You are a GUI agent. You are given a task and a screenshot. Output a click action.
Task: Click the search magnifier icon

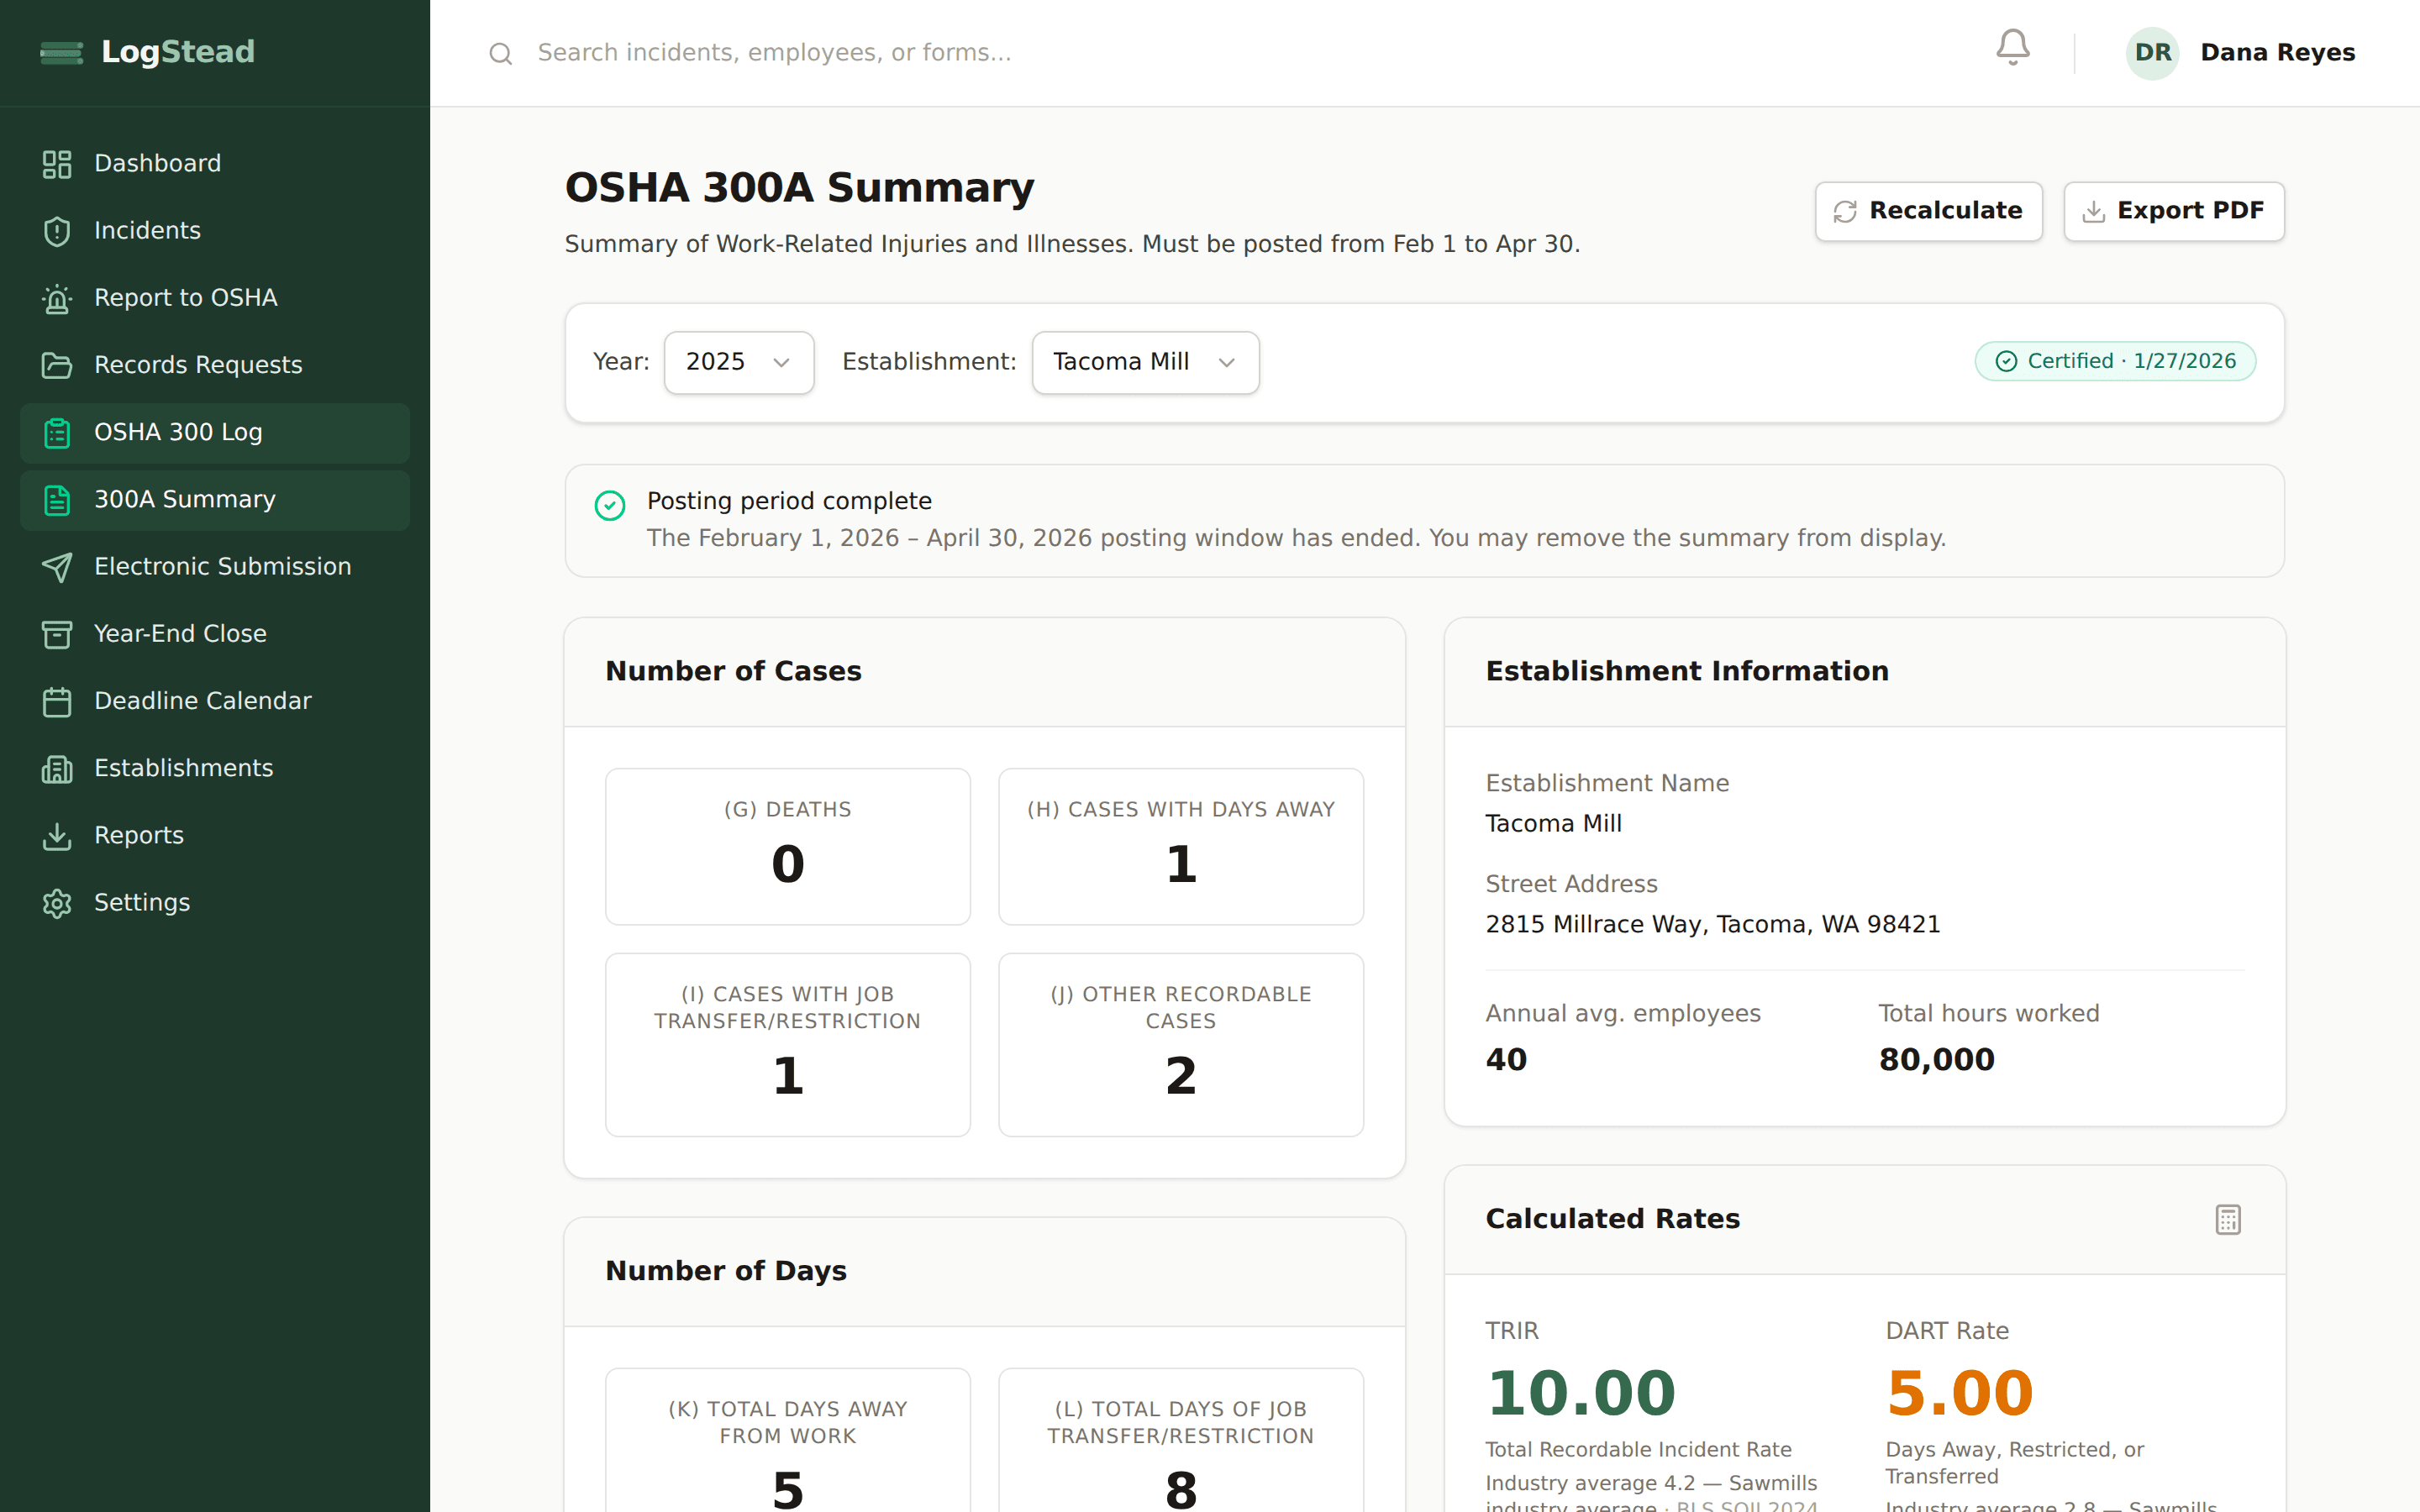click(x=500, y=53)
